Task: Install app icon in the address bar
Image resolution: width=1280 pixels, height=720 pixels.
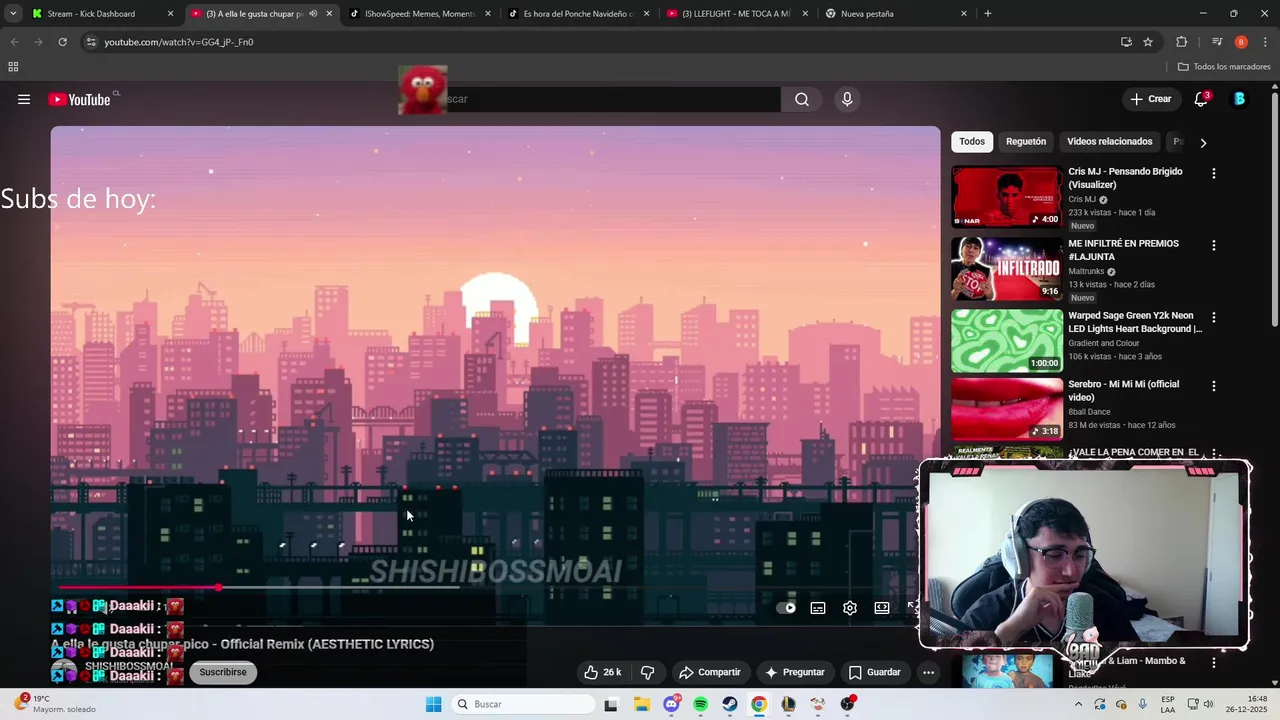Action: [x=1126, y=42]
